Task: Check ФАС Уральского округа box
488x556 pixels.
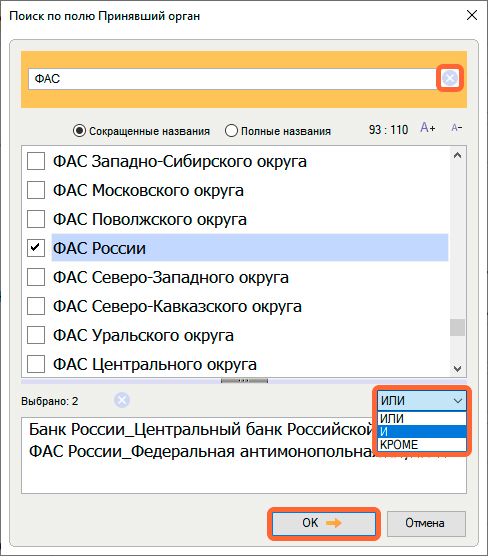Action: (36, 335)
